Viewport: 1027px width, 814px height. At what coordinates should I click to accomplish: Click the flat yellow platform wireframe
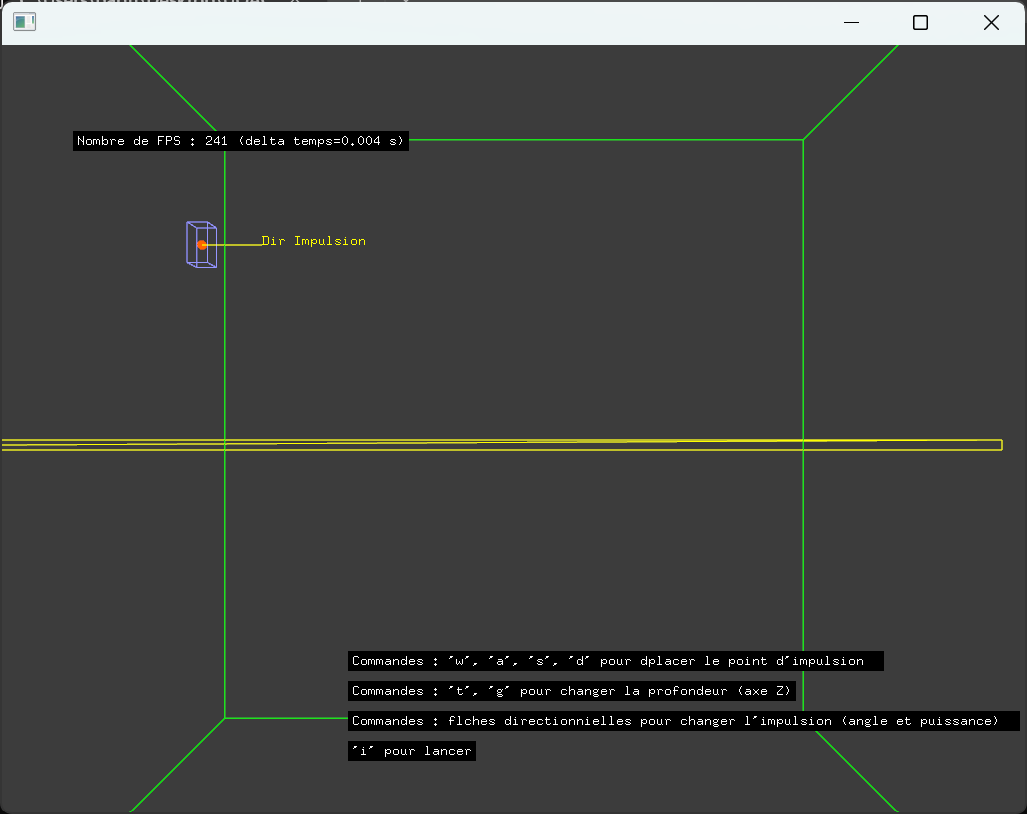point(502,445)
